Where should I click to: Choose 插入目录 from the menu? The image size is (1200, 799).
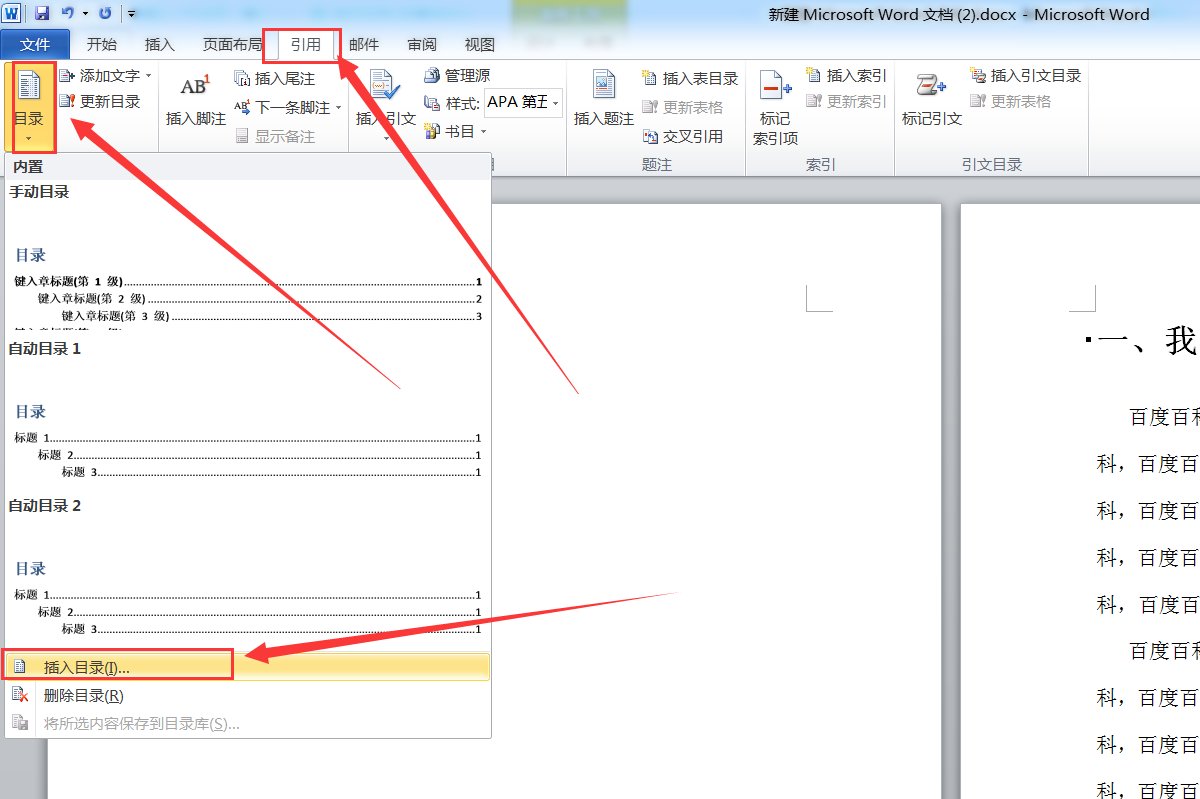click(87, 667)
